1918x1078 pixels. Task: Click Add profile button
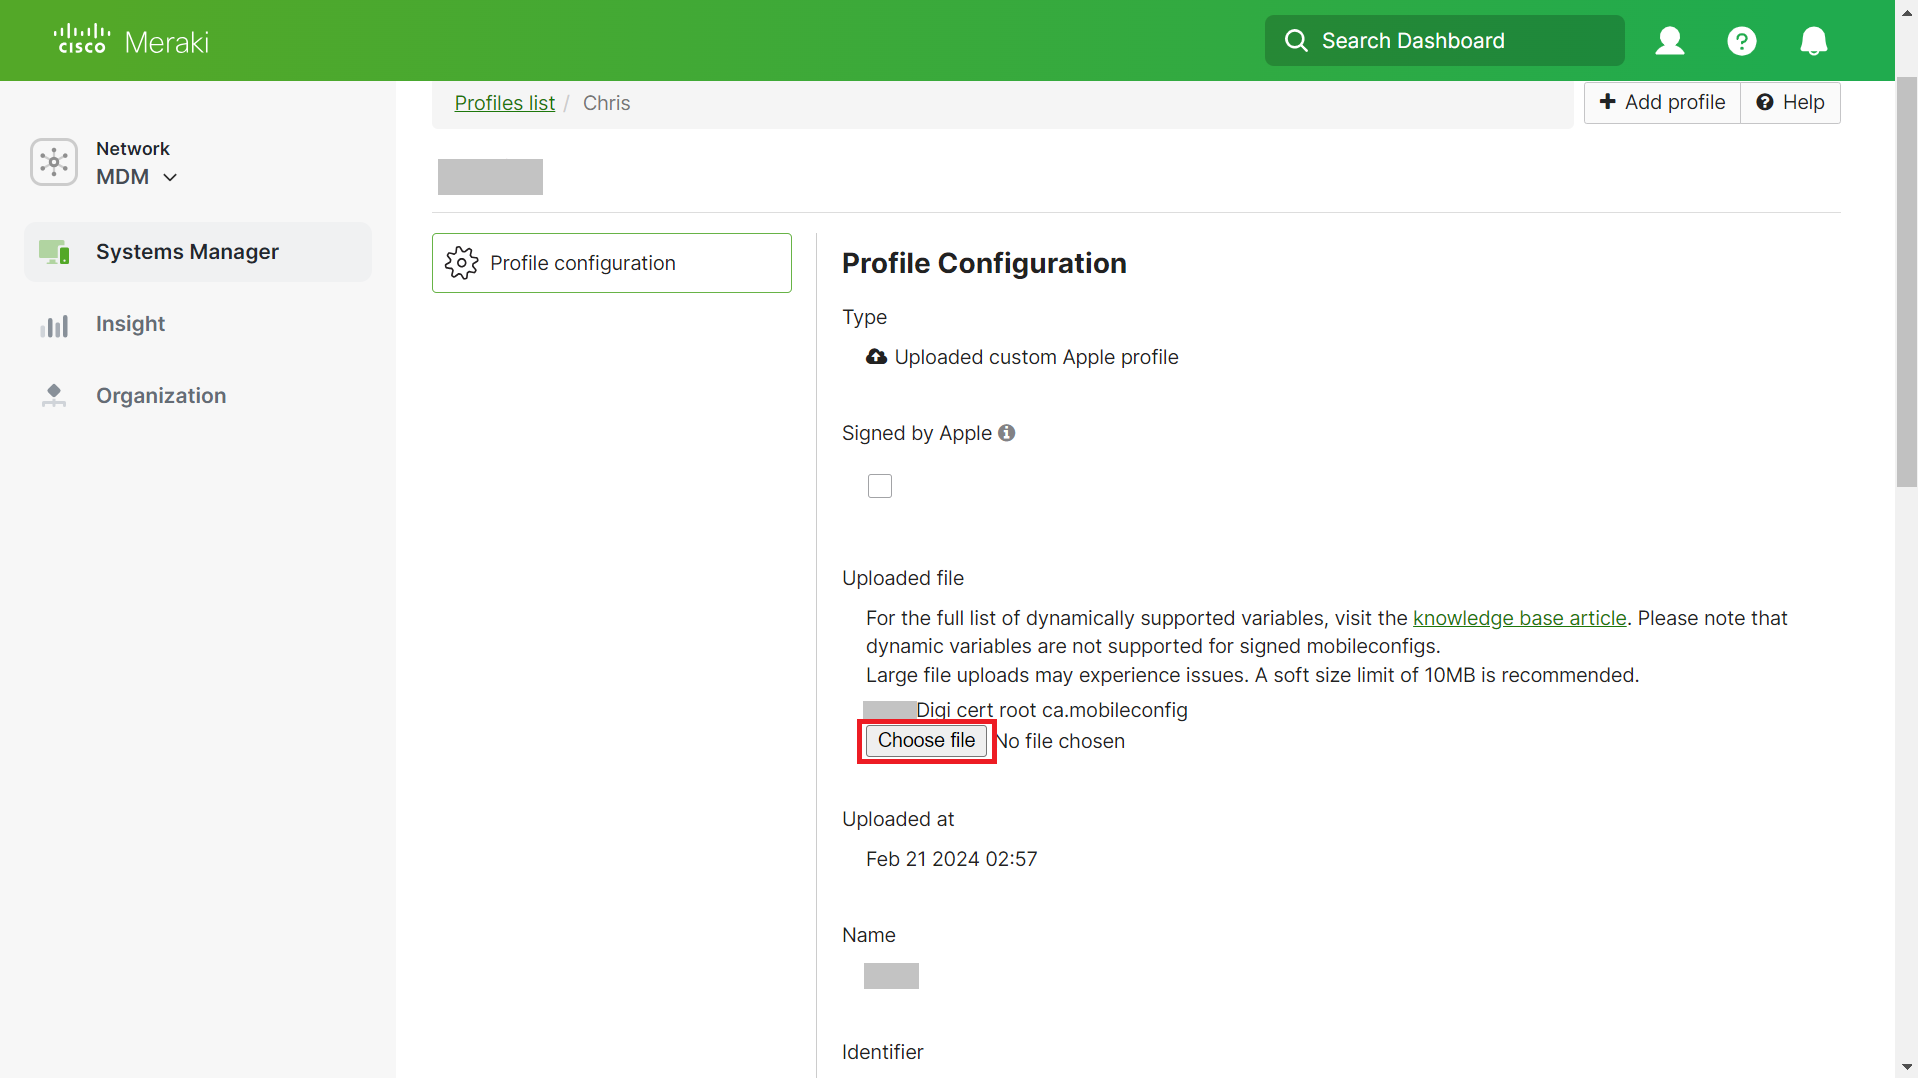[x=1662, y=102]
